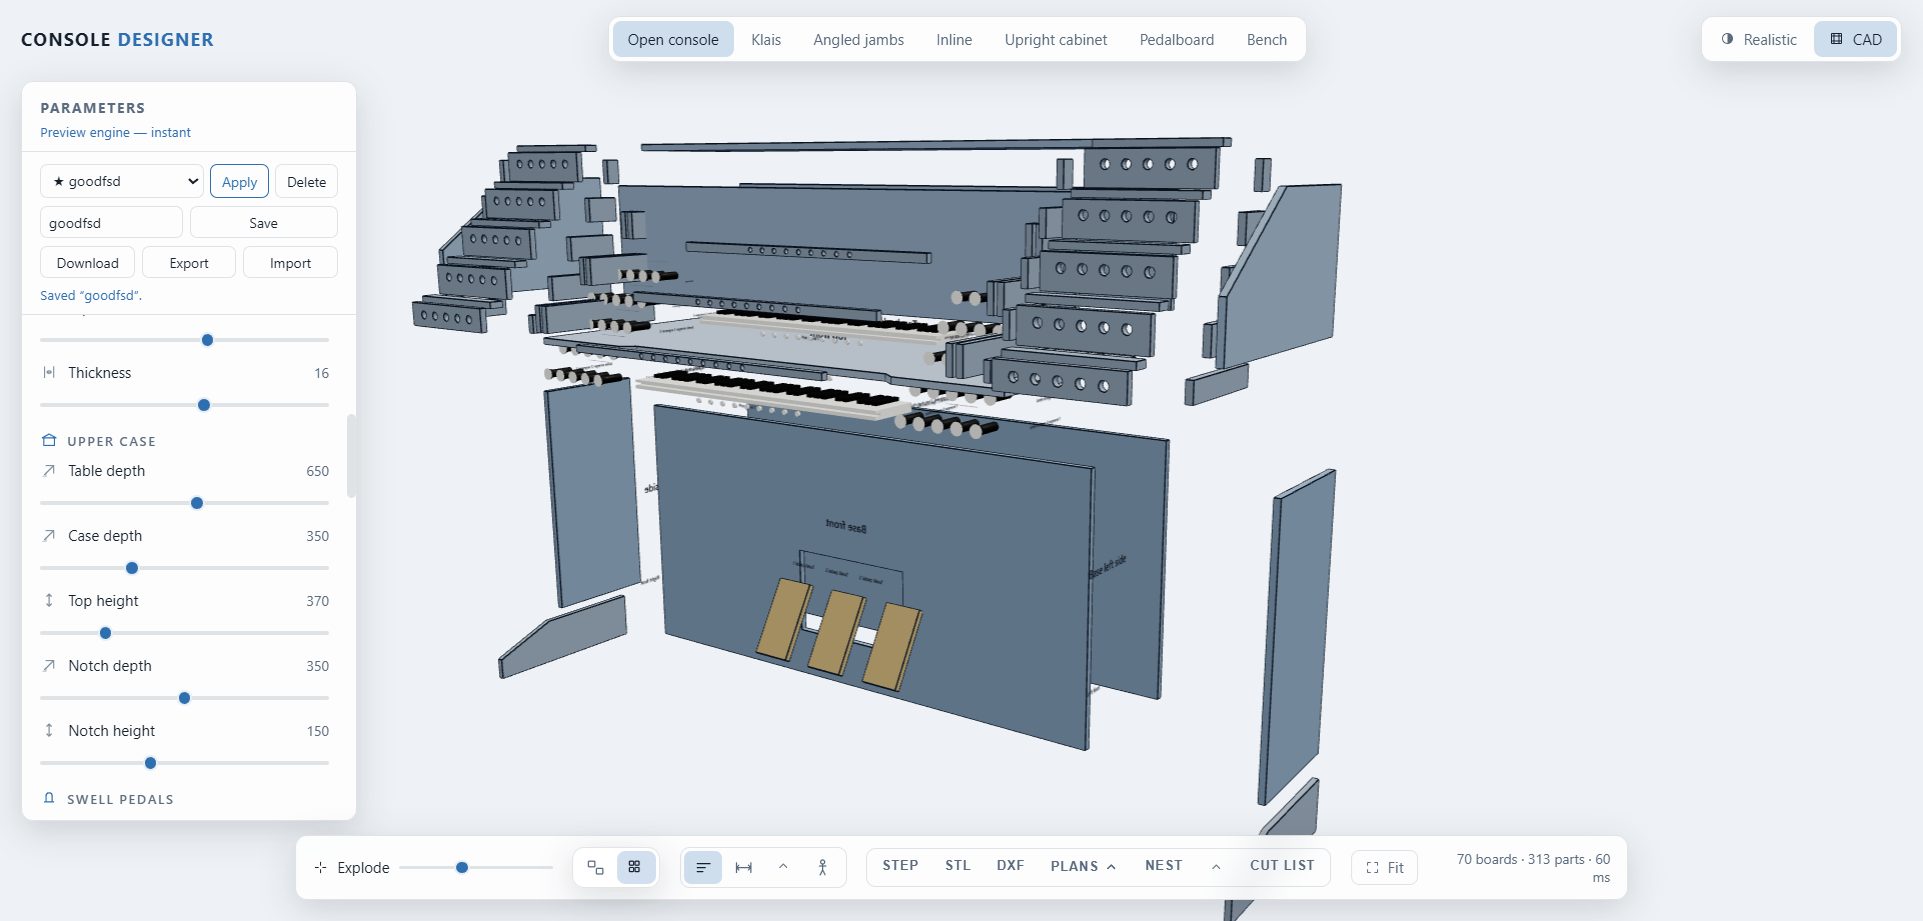The height and width of the screenshot is (921, 1923).
Task: Click the Apply preset button
Action: click(x=240, y=182)
